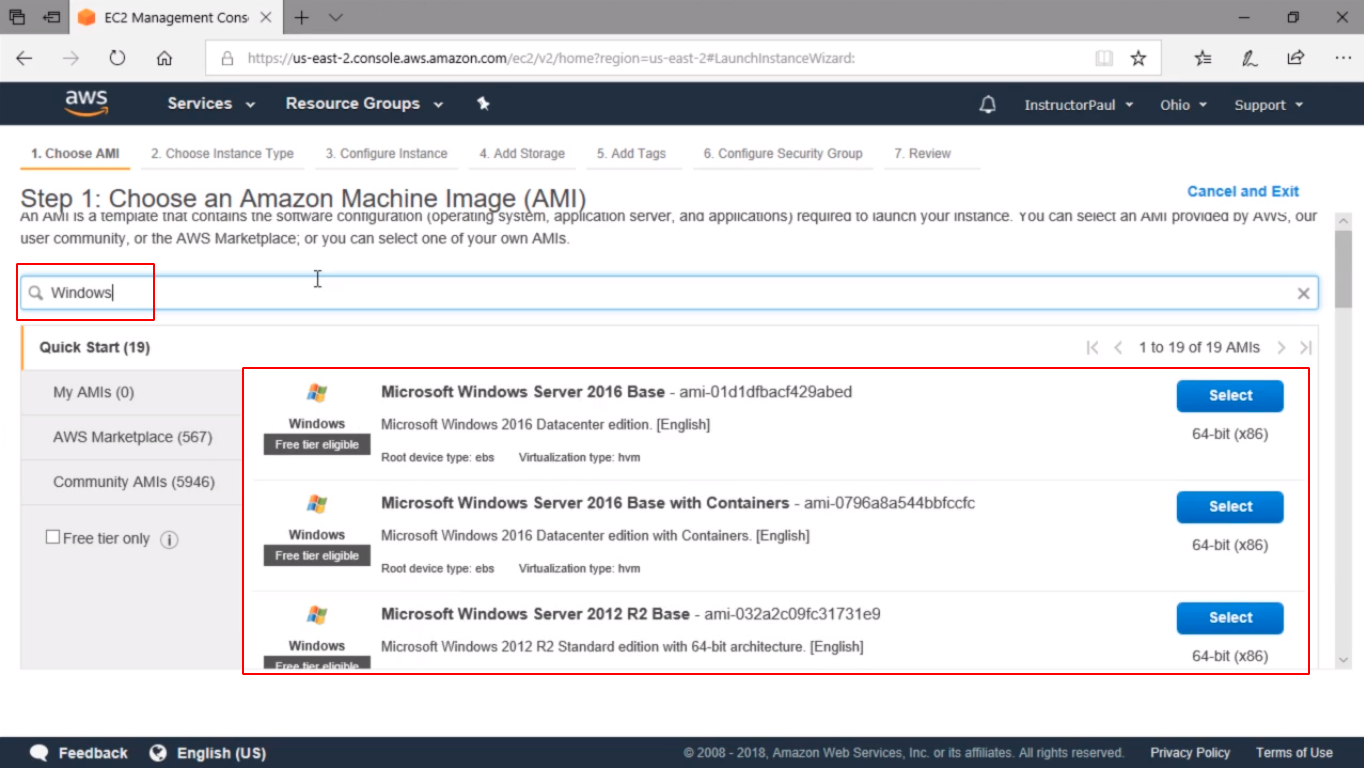1364x768 pixels.
Task: Open the notifications bell icon
Action: pos(988,105)
